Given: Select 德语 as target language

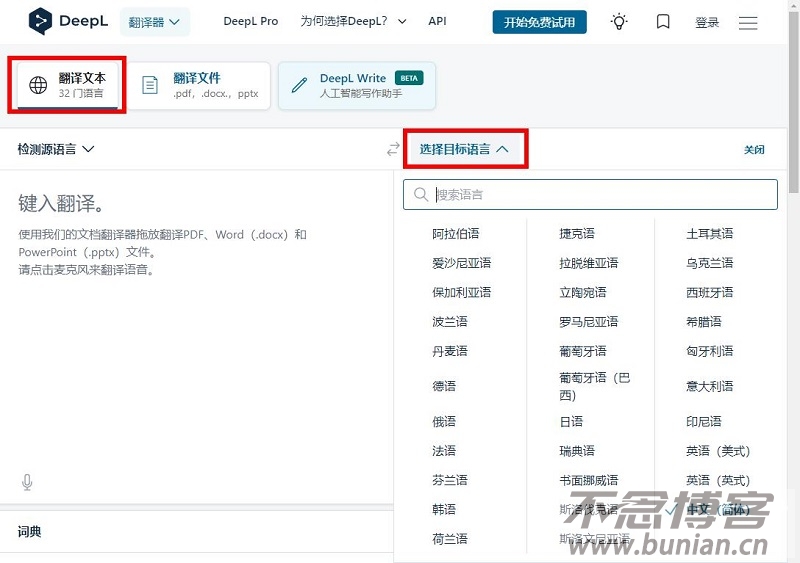Looking at the screenshot, I should click(444, 386).
